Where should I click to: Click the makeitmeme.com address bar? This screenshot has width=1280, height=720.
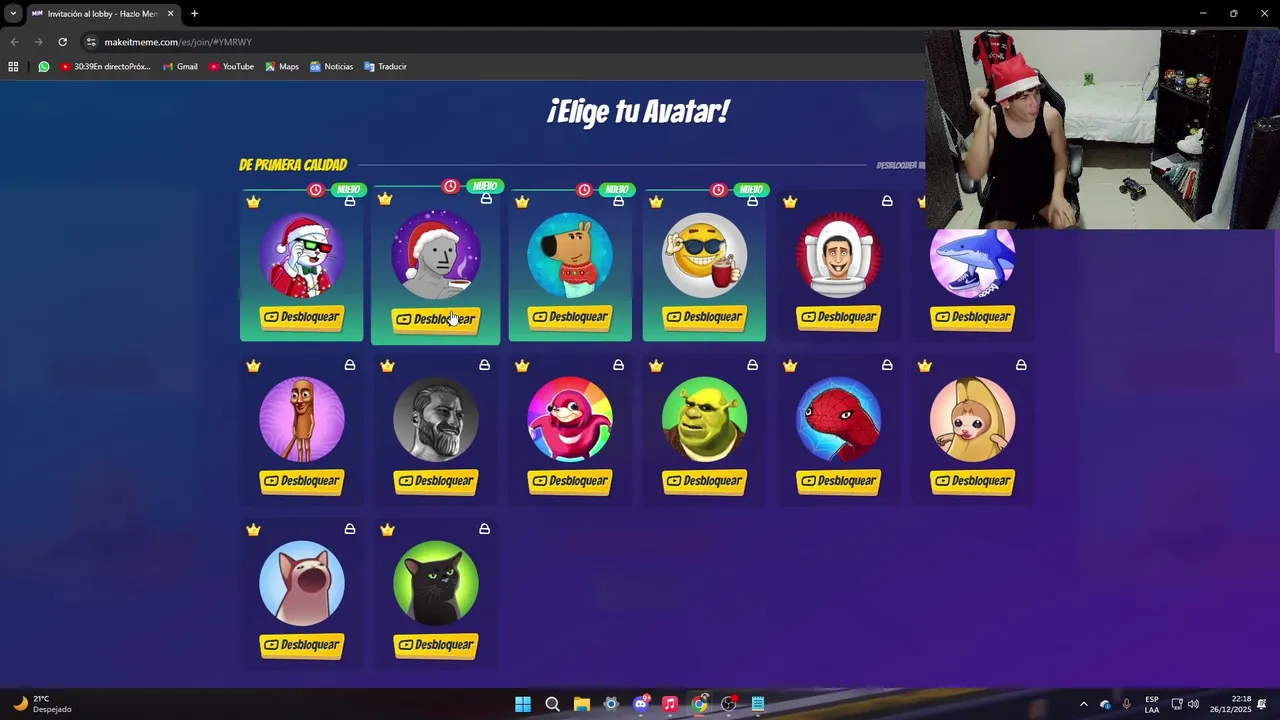pyautogui.click(x=500, y=42)
